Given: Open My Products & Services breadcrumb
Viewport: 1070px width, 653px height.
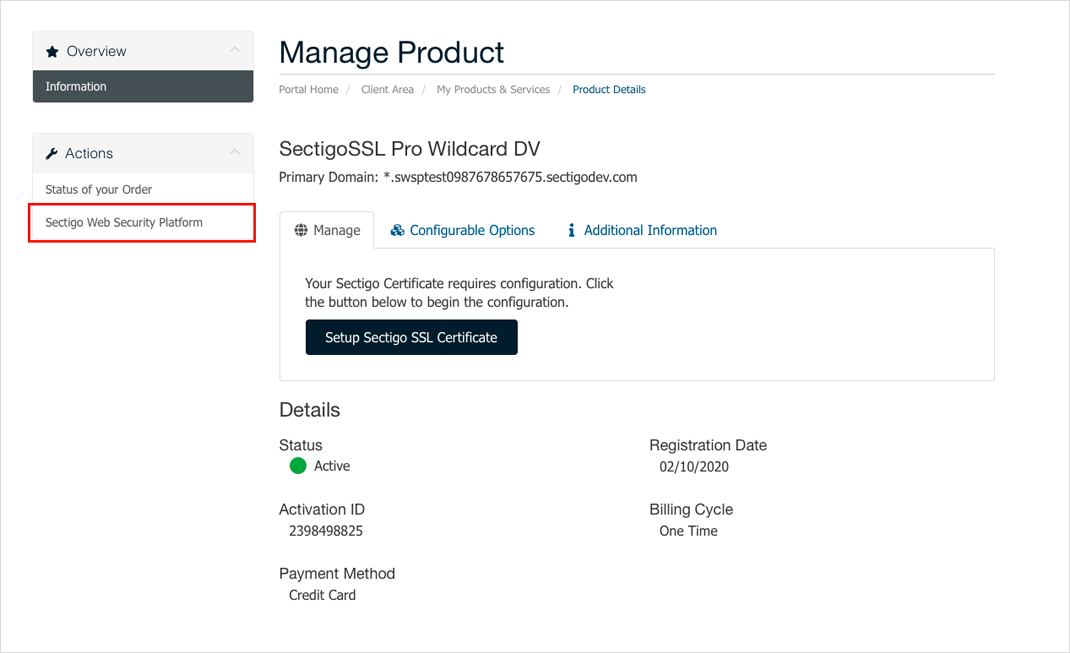Looking at the screenshot, I should pyautogui.click(x=493, y=89).
